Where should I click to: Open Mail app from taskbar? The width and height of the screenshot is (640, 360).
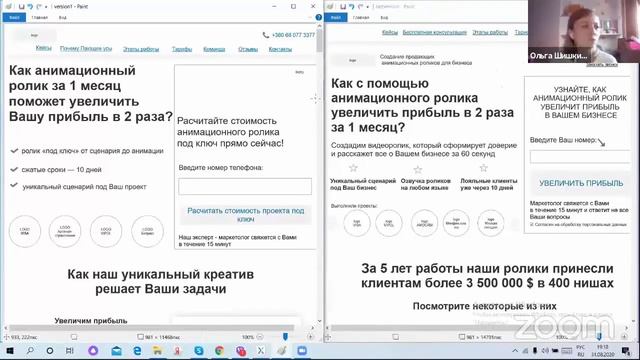coord(117,351)
